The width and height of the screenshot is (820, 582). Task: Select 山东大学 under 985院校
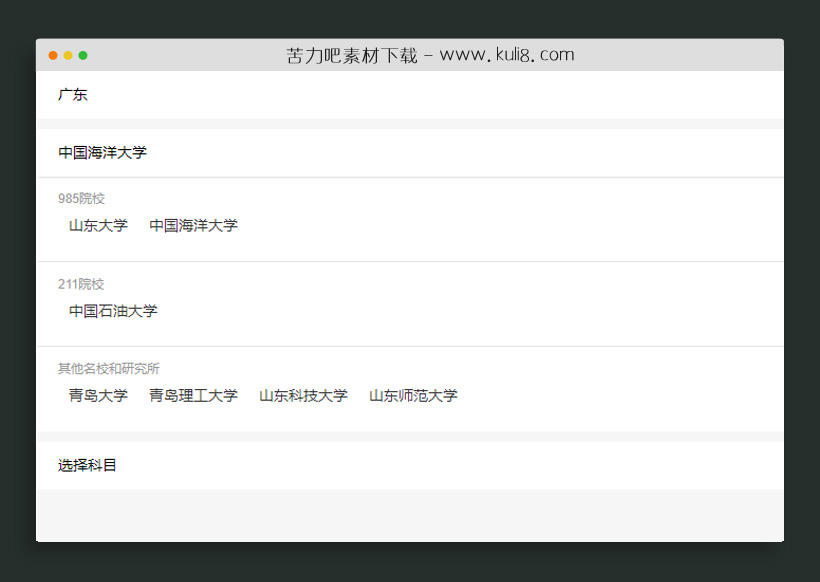(x=98, y=226)
